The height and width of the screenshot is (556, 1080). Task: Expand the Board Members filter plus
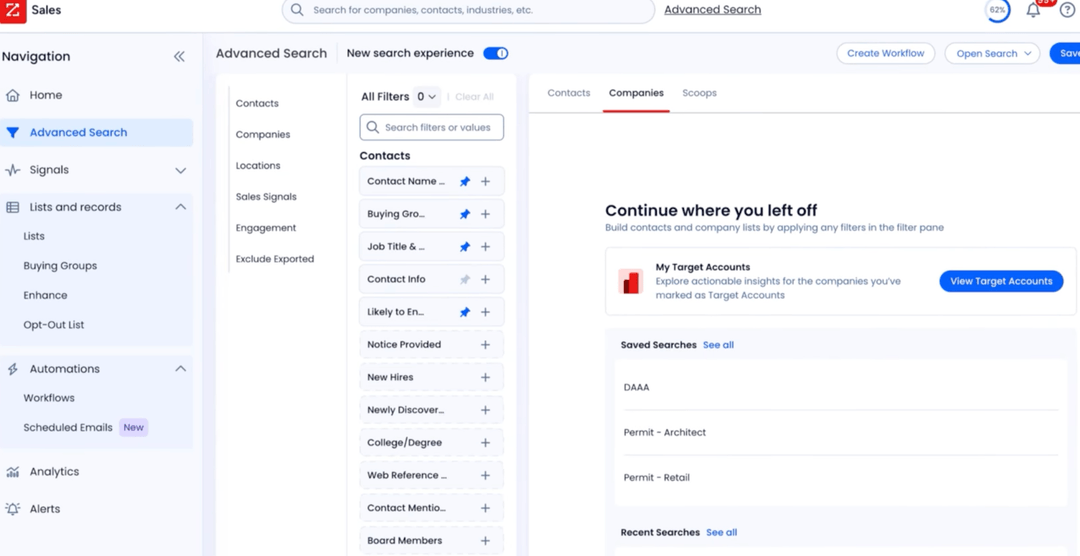coord(486,541)
